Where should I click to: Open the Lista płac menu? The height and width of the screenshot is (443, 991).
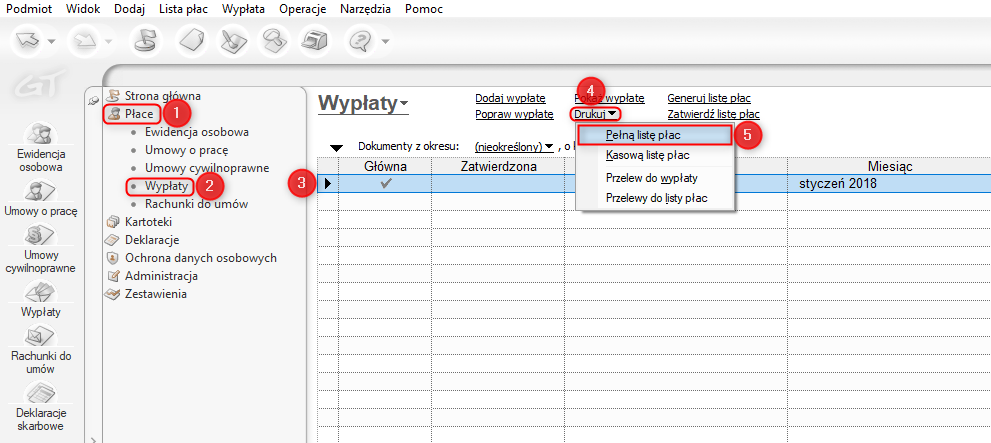pyautogui.click(x=184, y=9)
